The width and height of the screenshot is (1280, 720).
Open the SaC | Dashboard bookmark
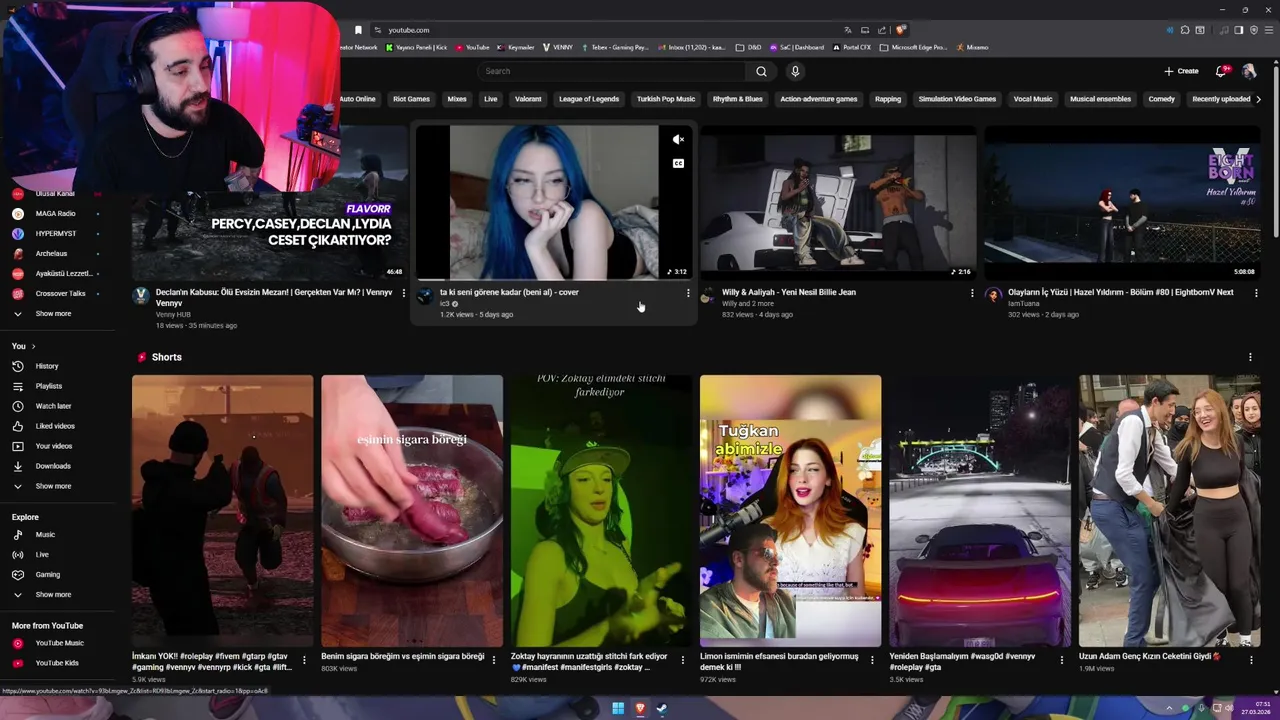click(797, 47)
